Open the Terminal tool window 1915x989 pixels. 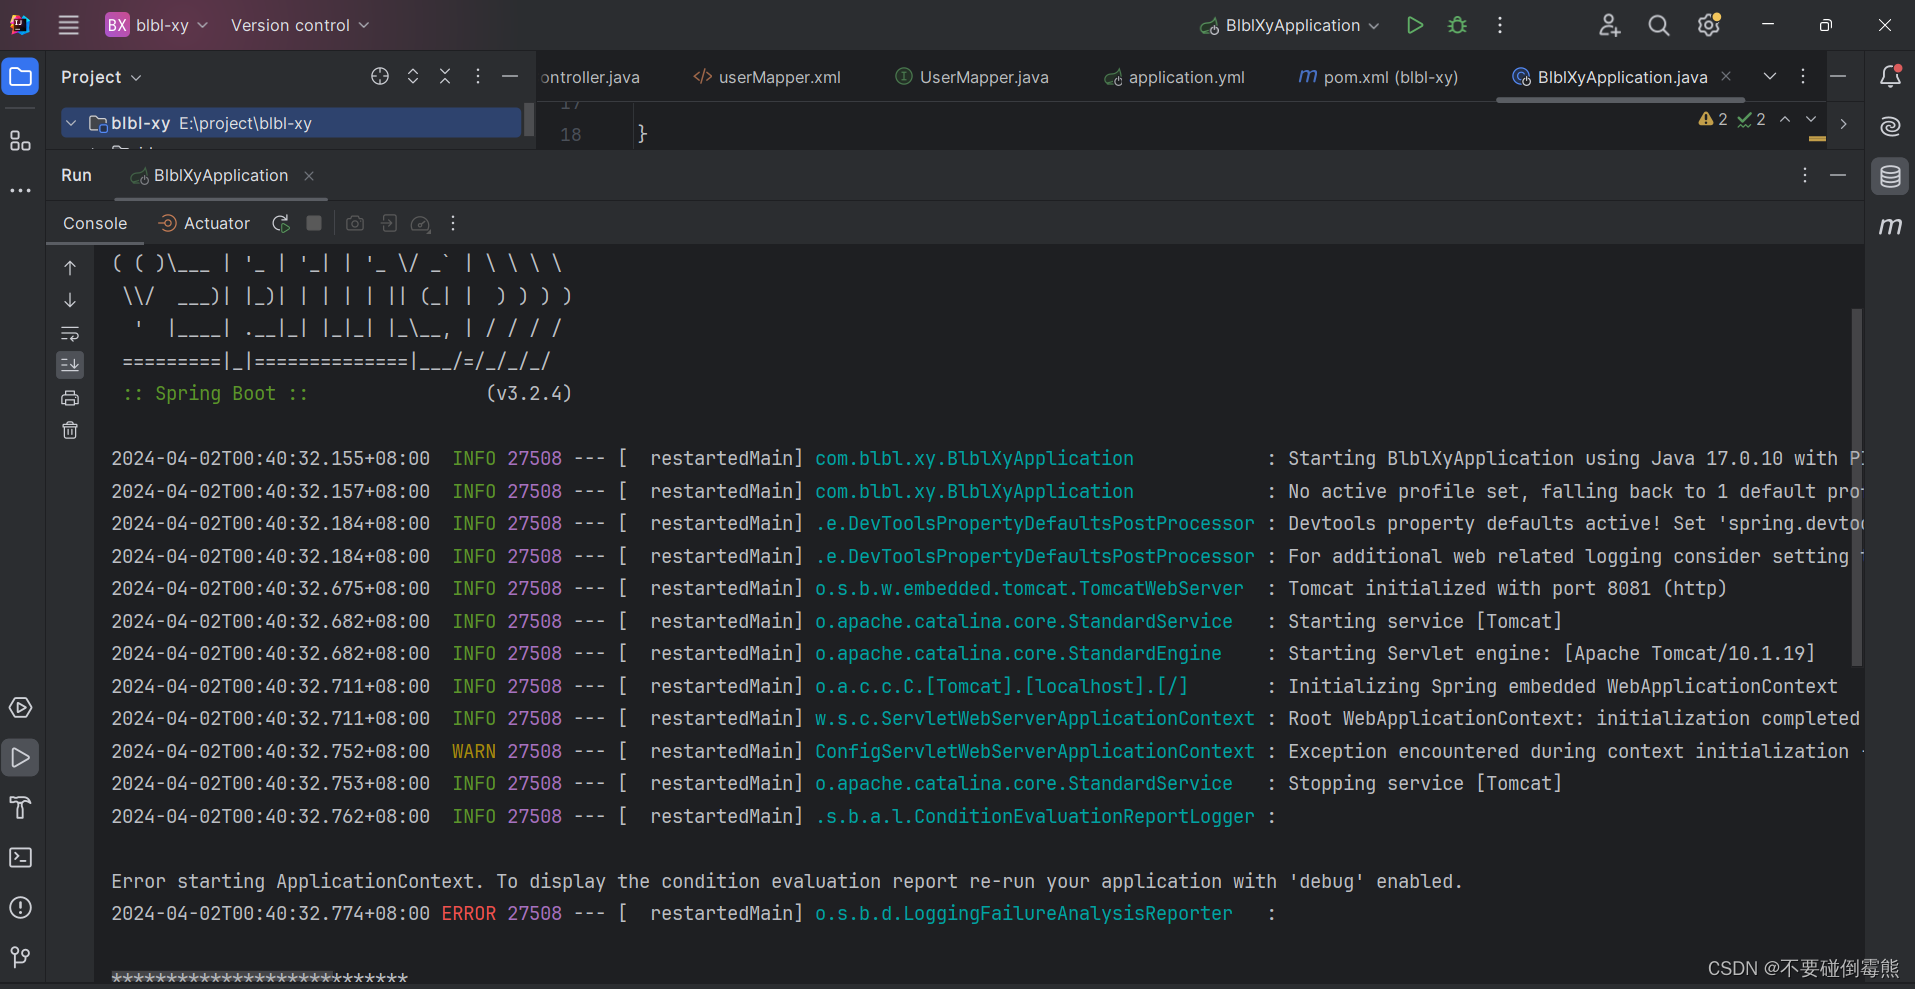click(x=20, y=858)
